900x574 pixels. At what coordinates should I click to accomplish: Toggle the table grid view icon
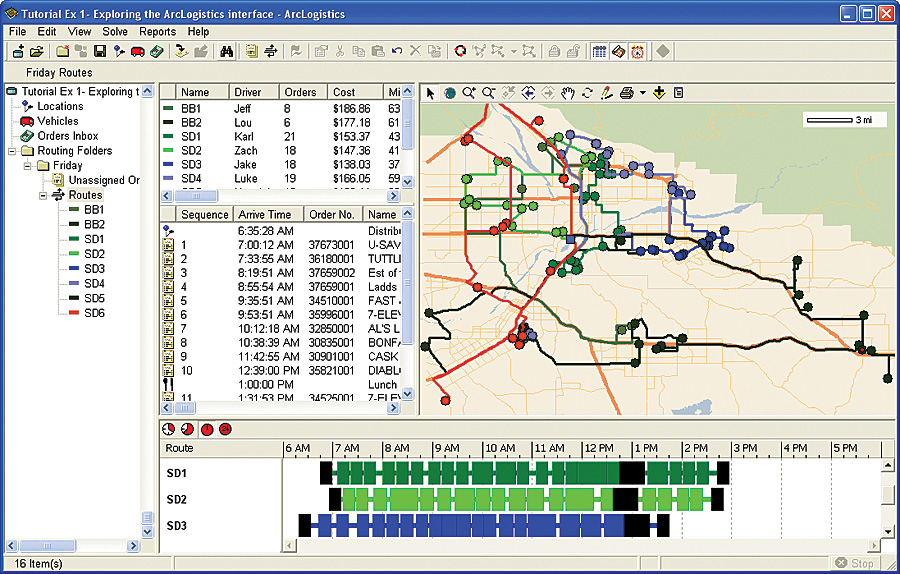pos(599,52)
